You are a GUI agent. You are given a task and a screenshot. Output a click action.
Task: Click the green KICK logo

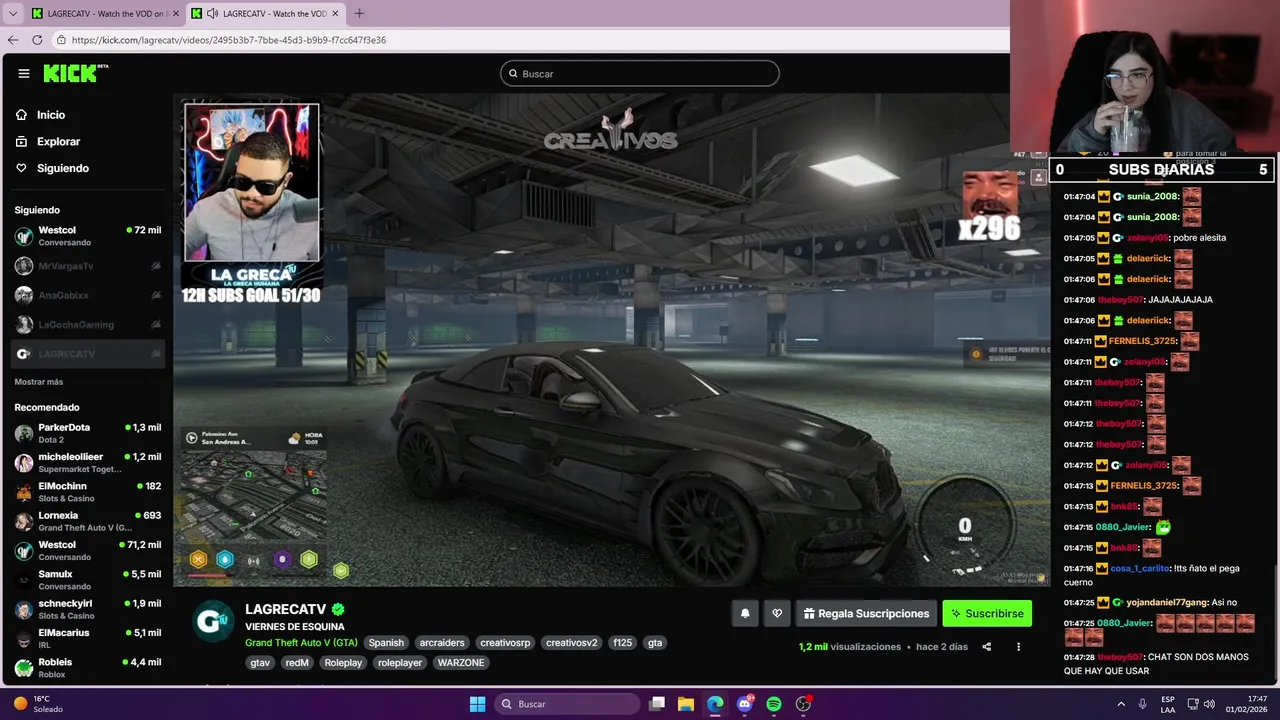(x=74, y=73)
